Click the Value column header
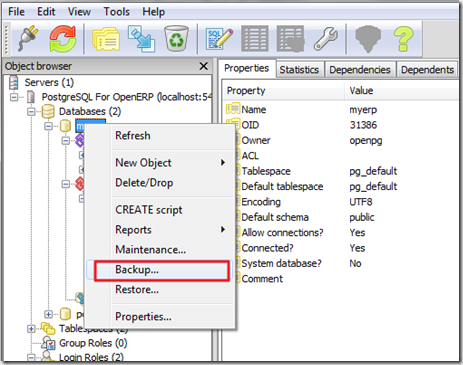Screen dimensions: 463x365 click(x=402, y=91)
